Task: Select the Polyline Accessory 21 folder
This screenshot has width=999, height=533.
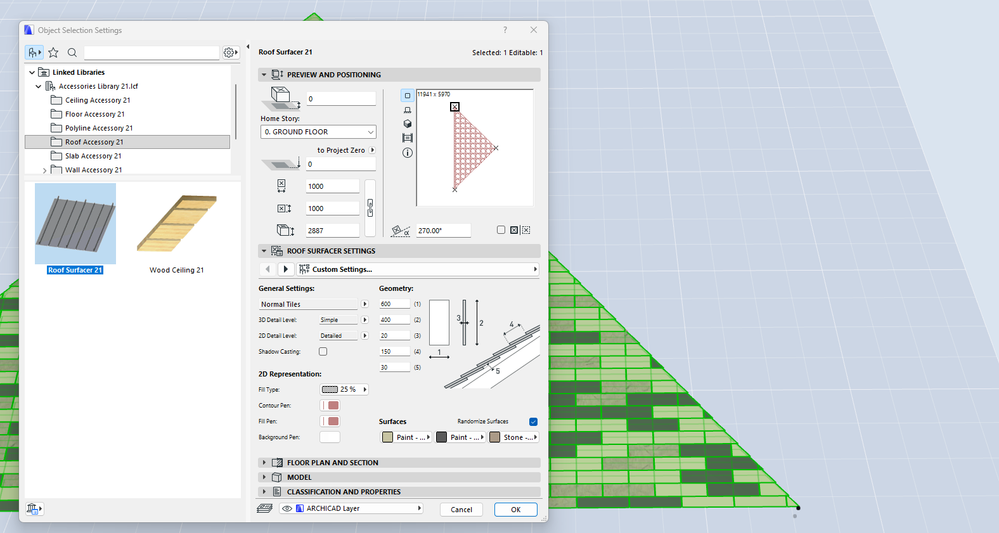Action: [99, 128]
